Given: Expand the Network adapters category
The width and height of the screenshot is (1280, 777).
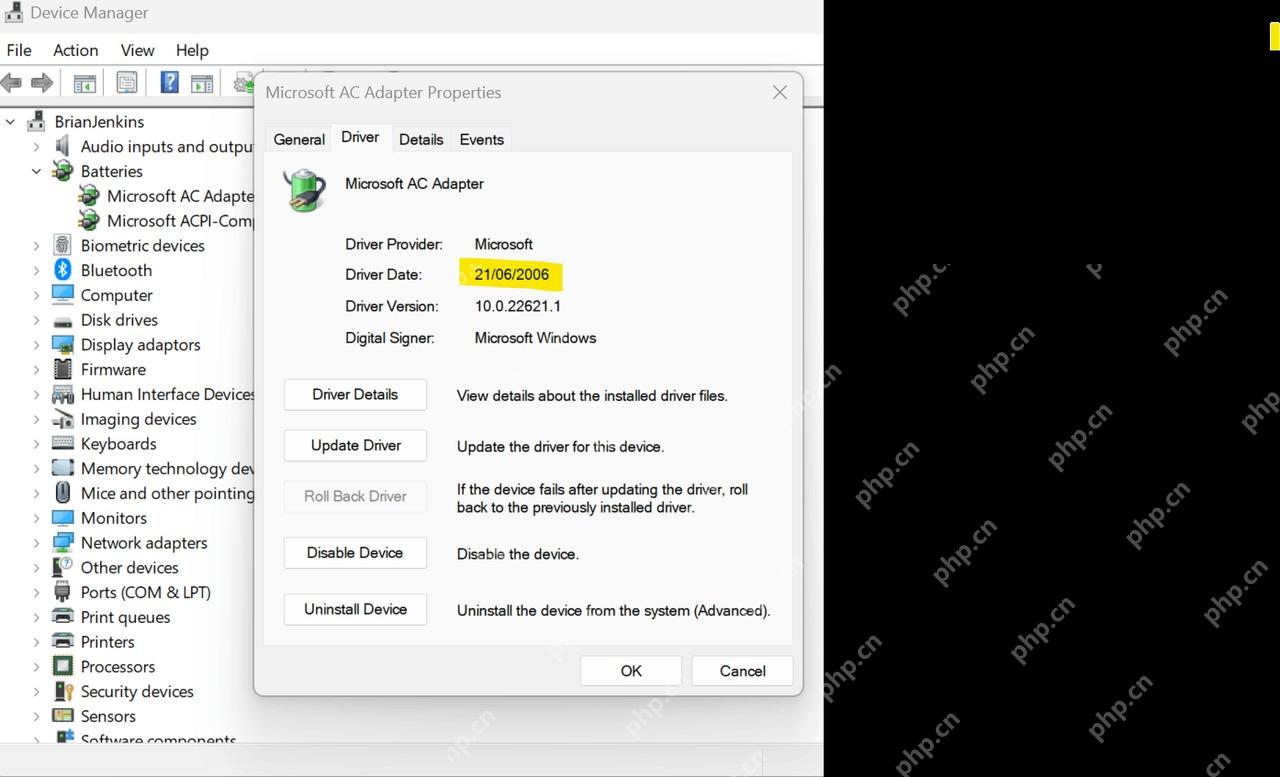Looking at the screenshot, I should pos(37,543).
